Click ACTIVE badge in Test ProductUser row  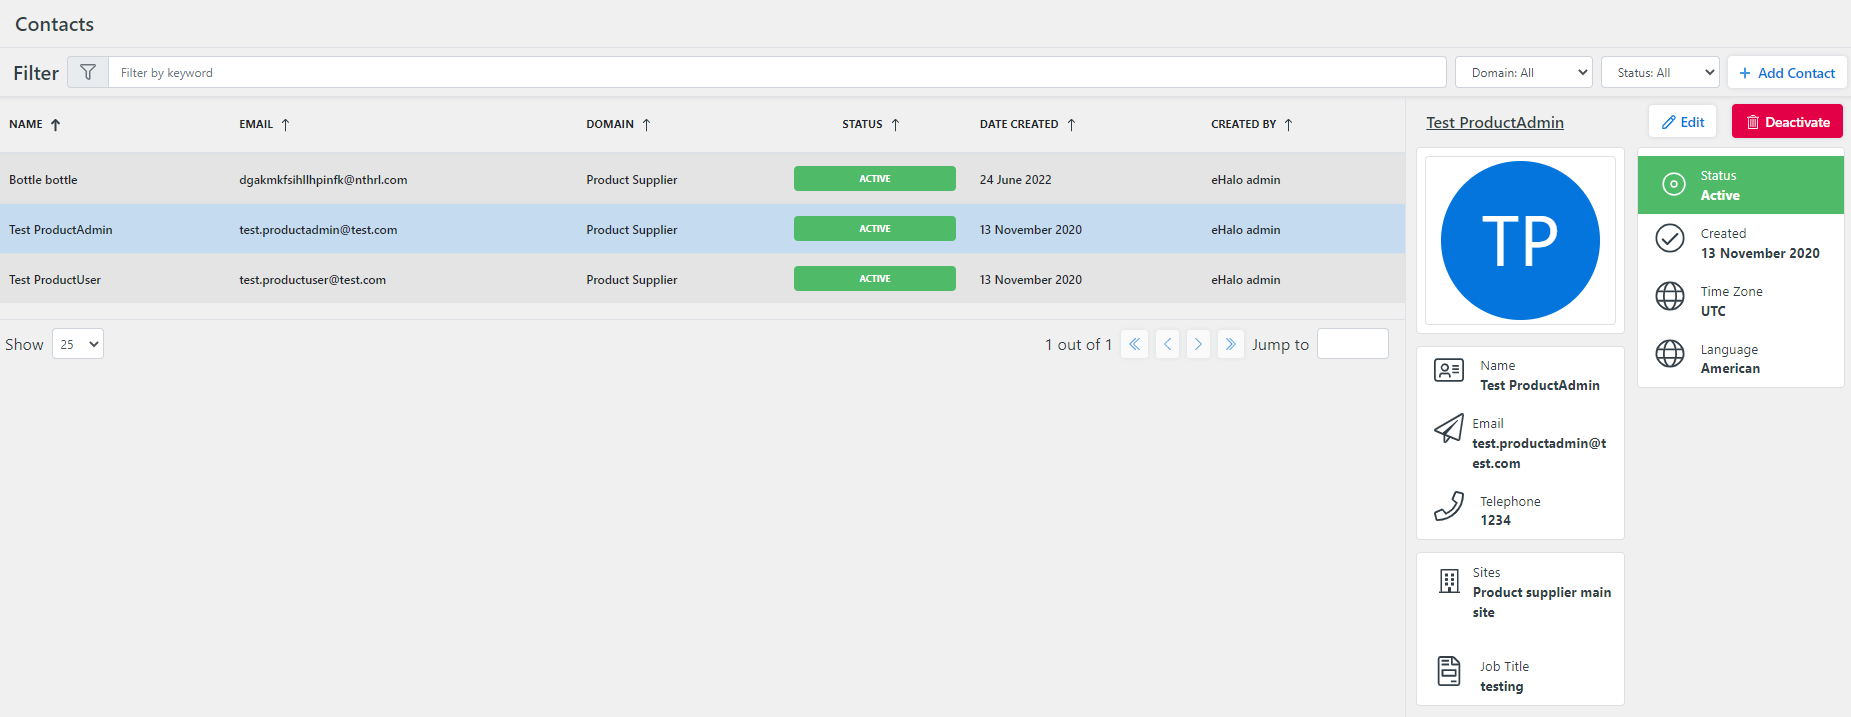[x=875, y=279]
